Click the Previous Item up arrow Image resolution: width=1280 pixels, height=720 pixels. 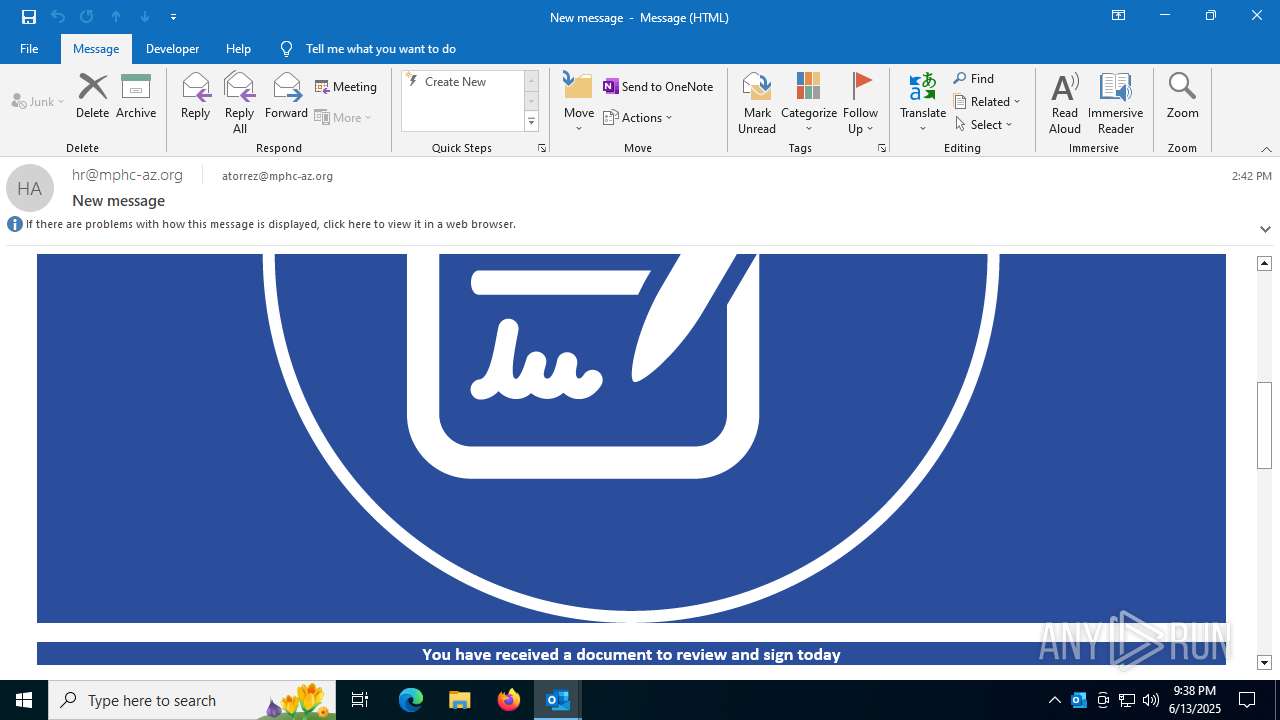116,17
